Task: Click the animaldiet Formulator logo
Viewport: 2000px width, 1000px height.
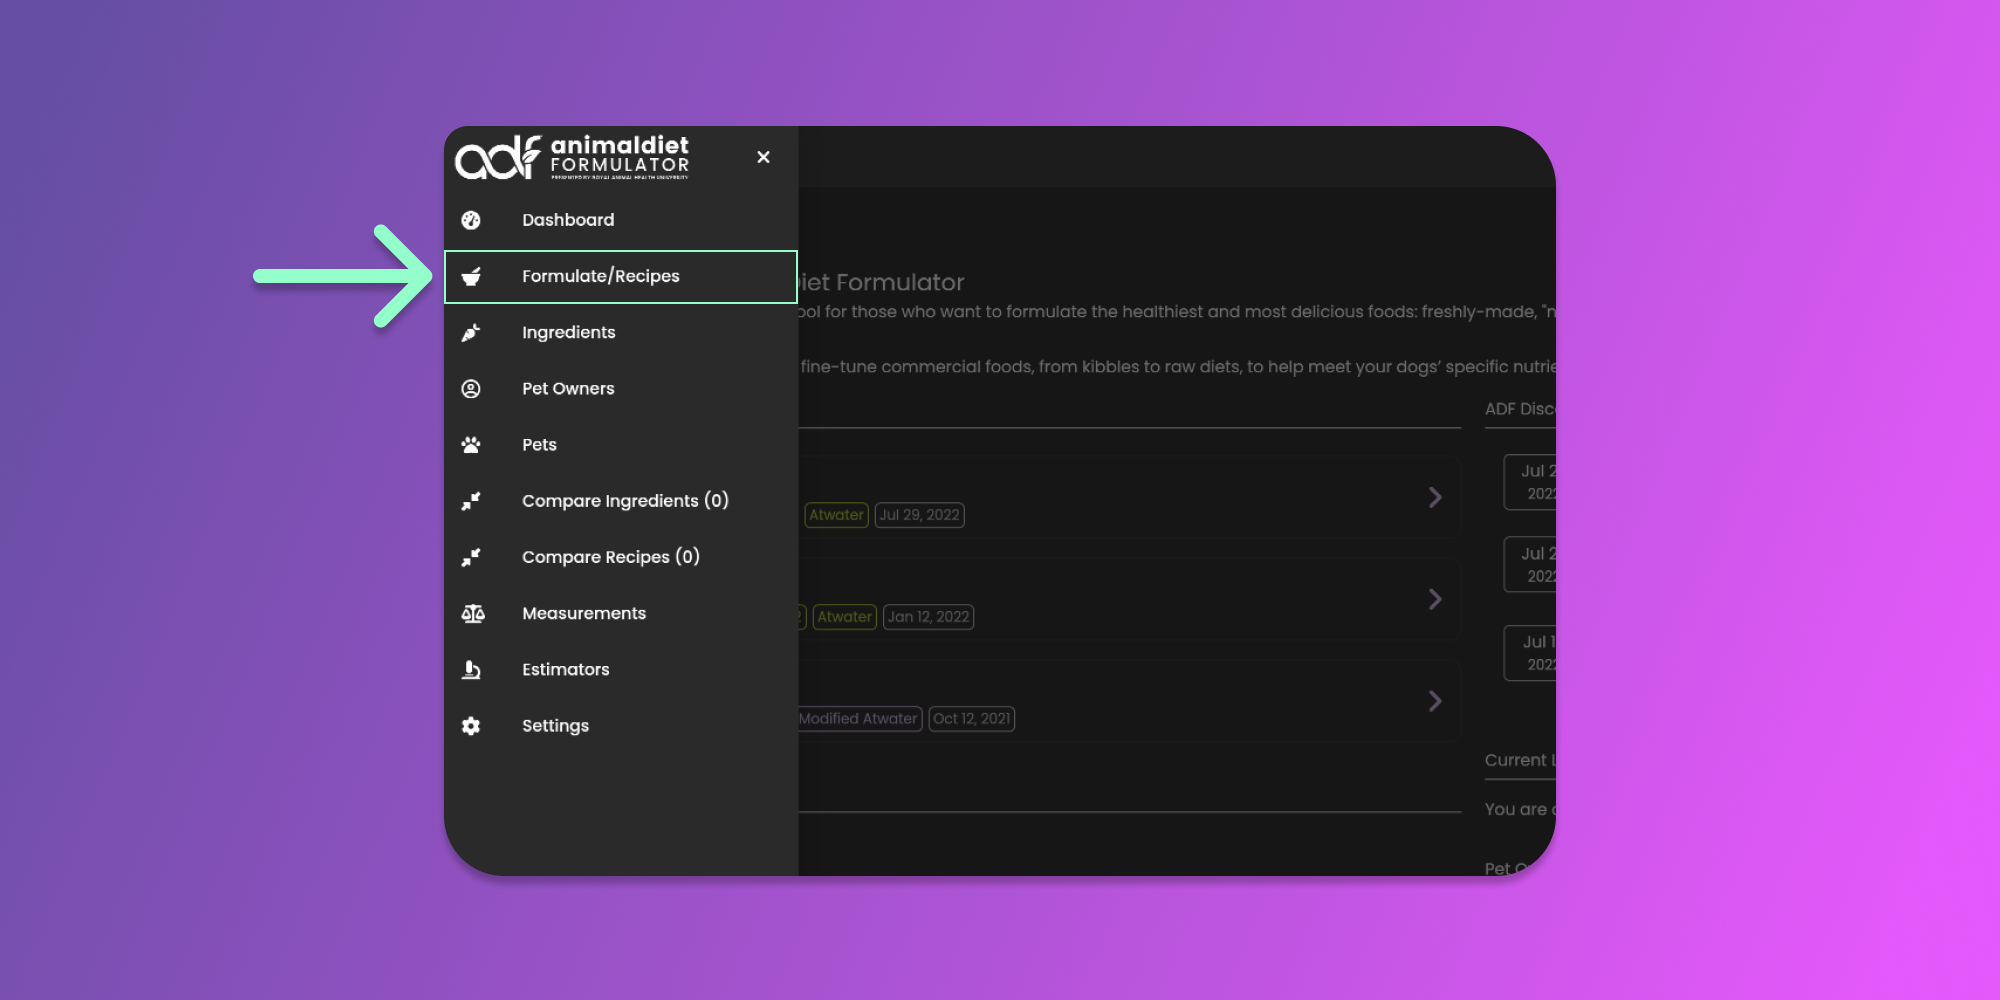Action: [572, 157]
